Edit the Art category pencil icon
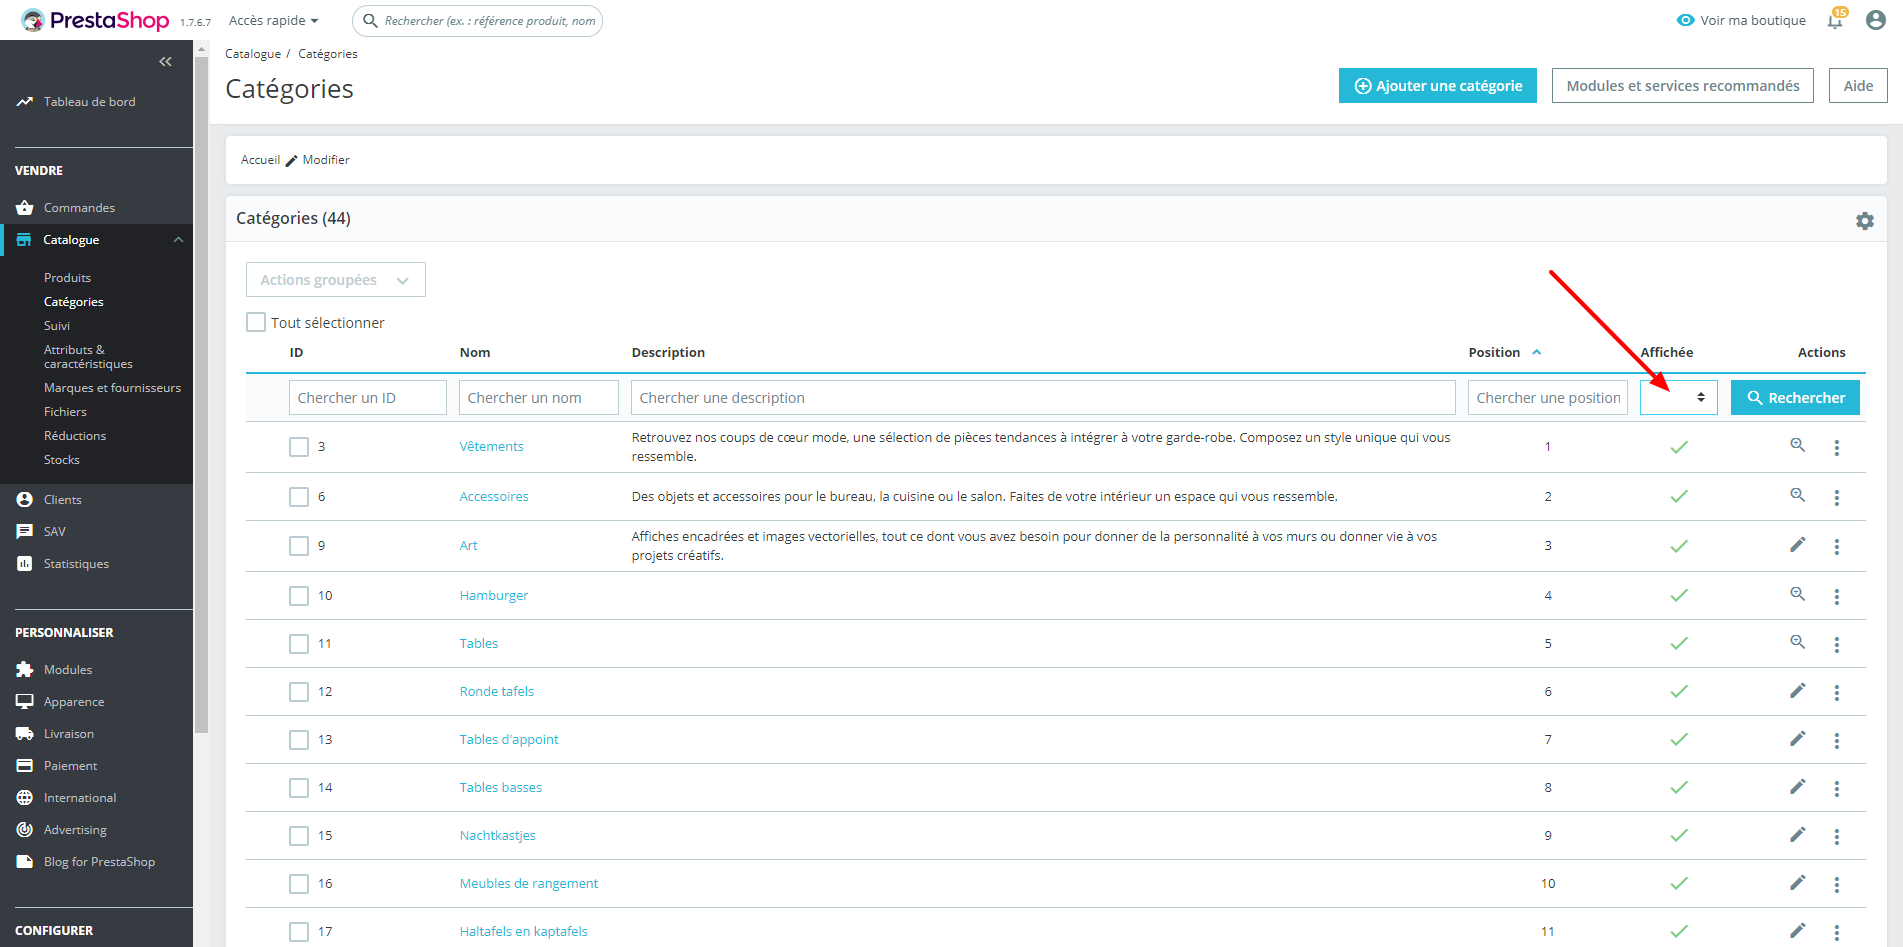This screenshot has width=1903, height=947. coord(1797,545)
